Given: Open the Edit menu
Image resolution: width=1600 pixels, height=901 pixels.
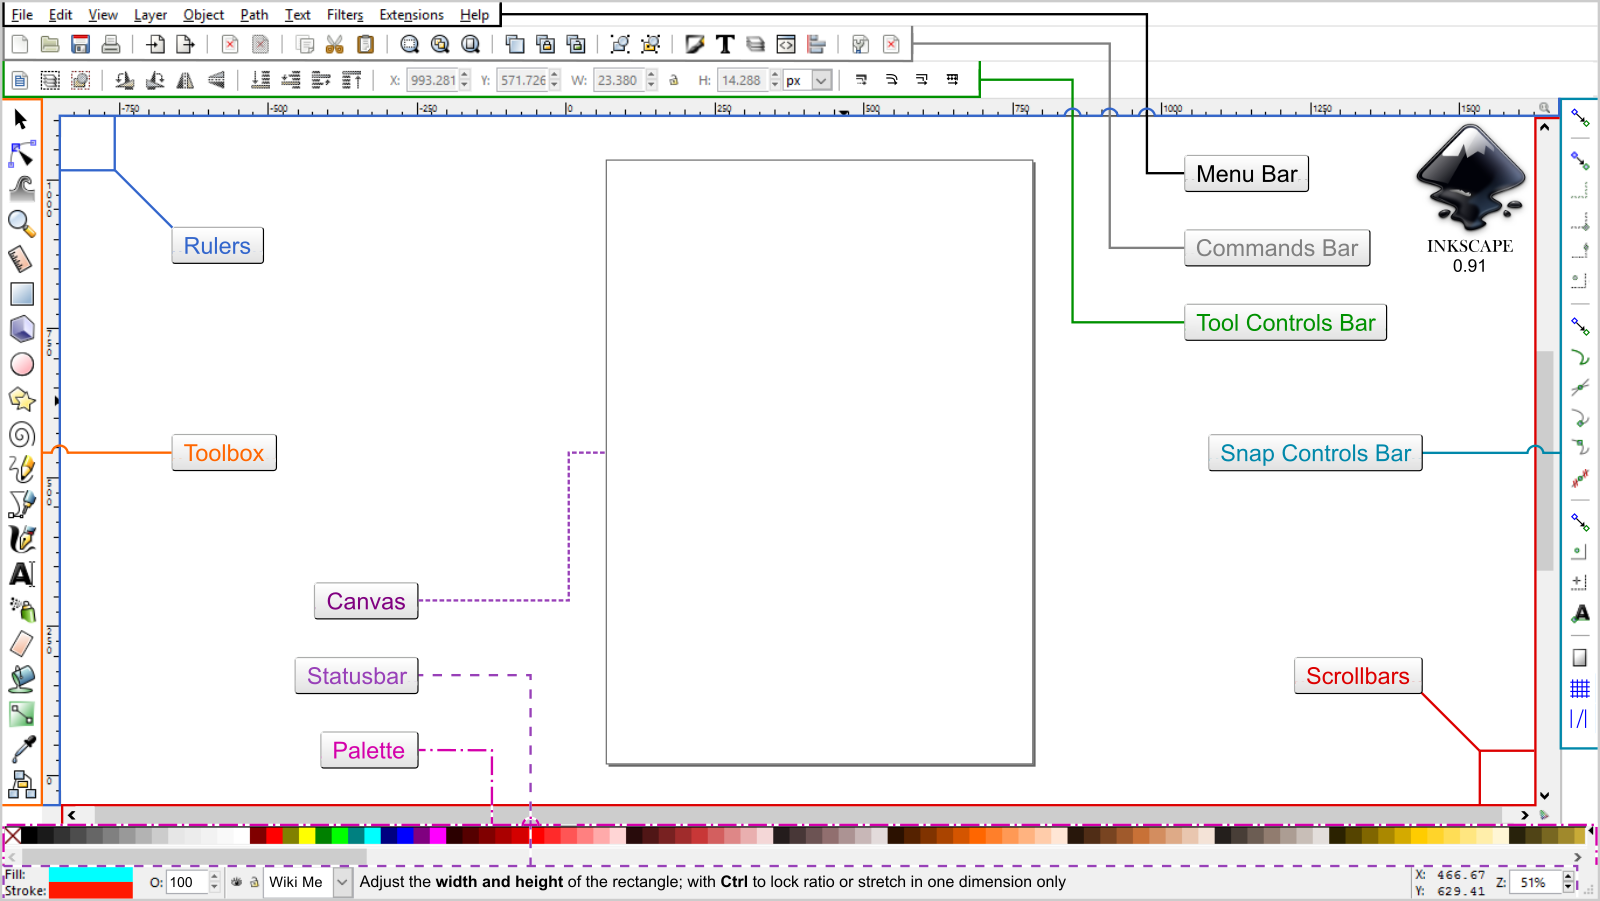Looking at the screenshot, I should click(x=60, y=15).
